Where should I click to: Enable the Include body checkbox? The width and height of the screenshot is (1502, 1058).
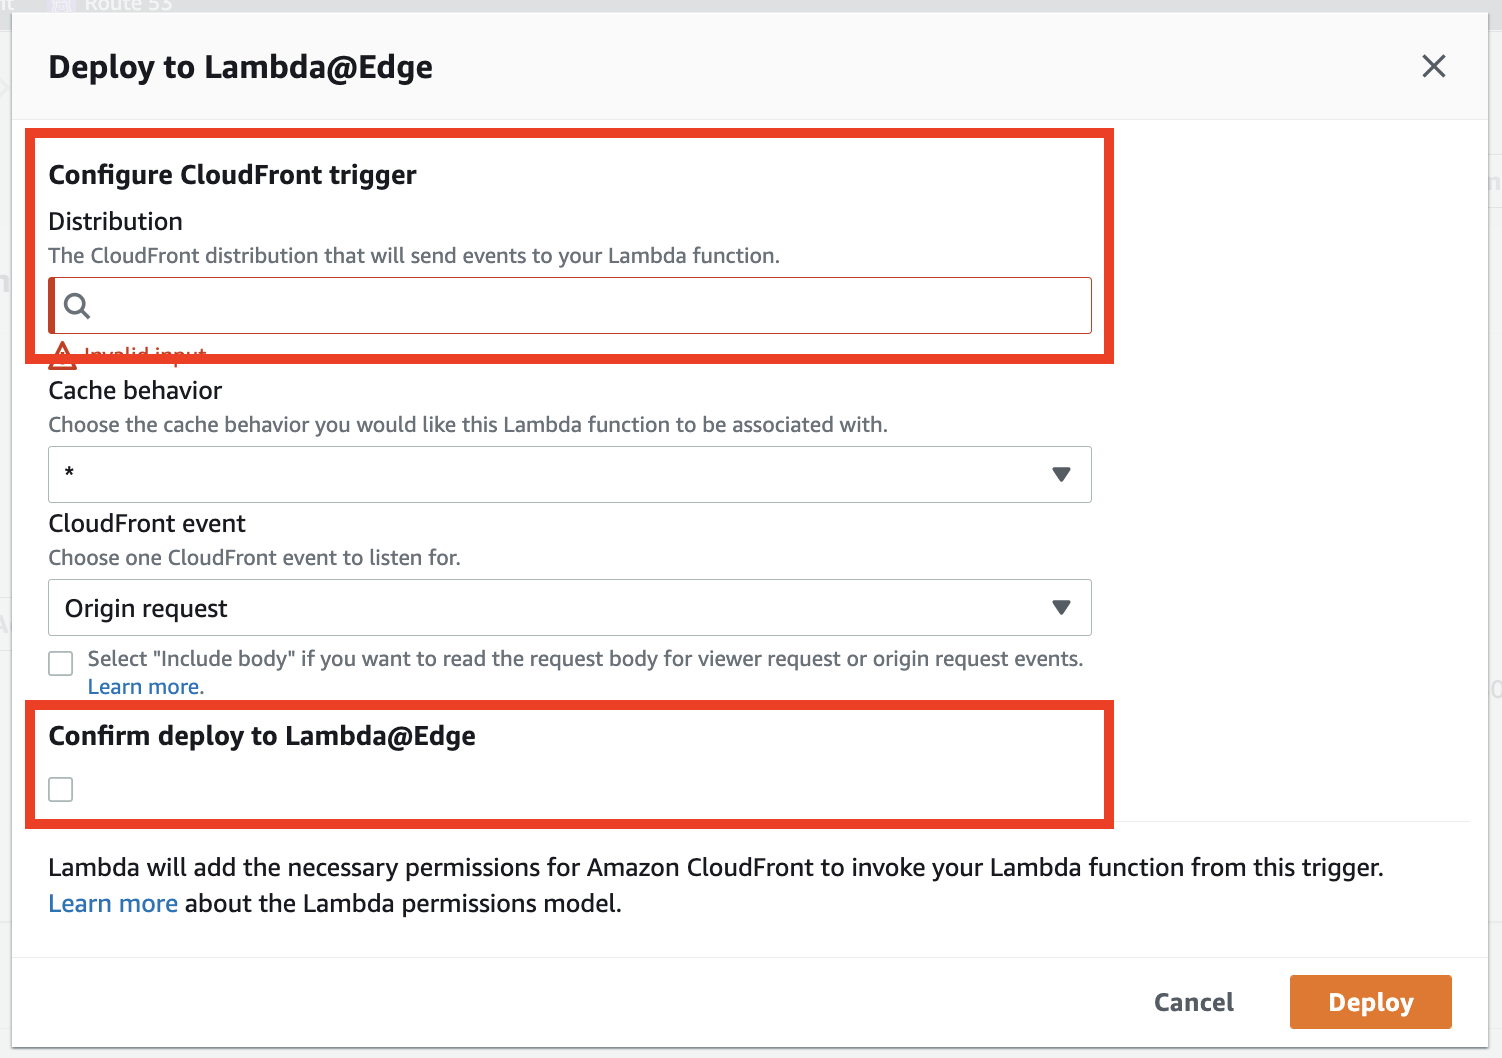[61, 663]
